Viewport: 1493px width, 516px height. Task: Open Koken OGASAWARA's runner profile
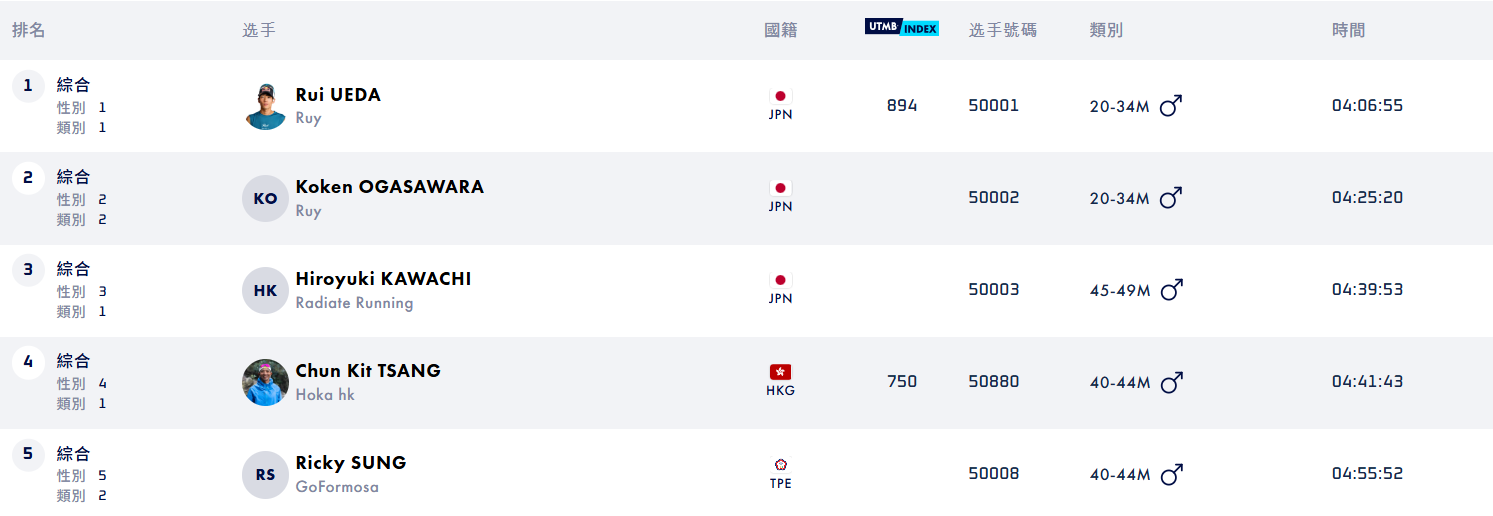click(x=389, y=187)
